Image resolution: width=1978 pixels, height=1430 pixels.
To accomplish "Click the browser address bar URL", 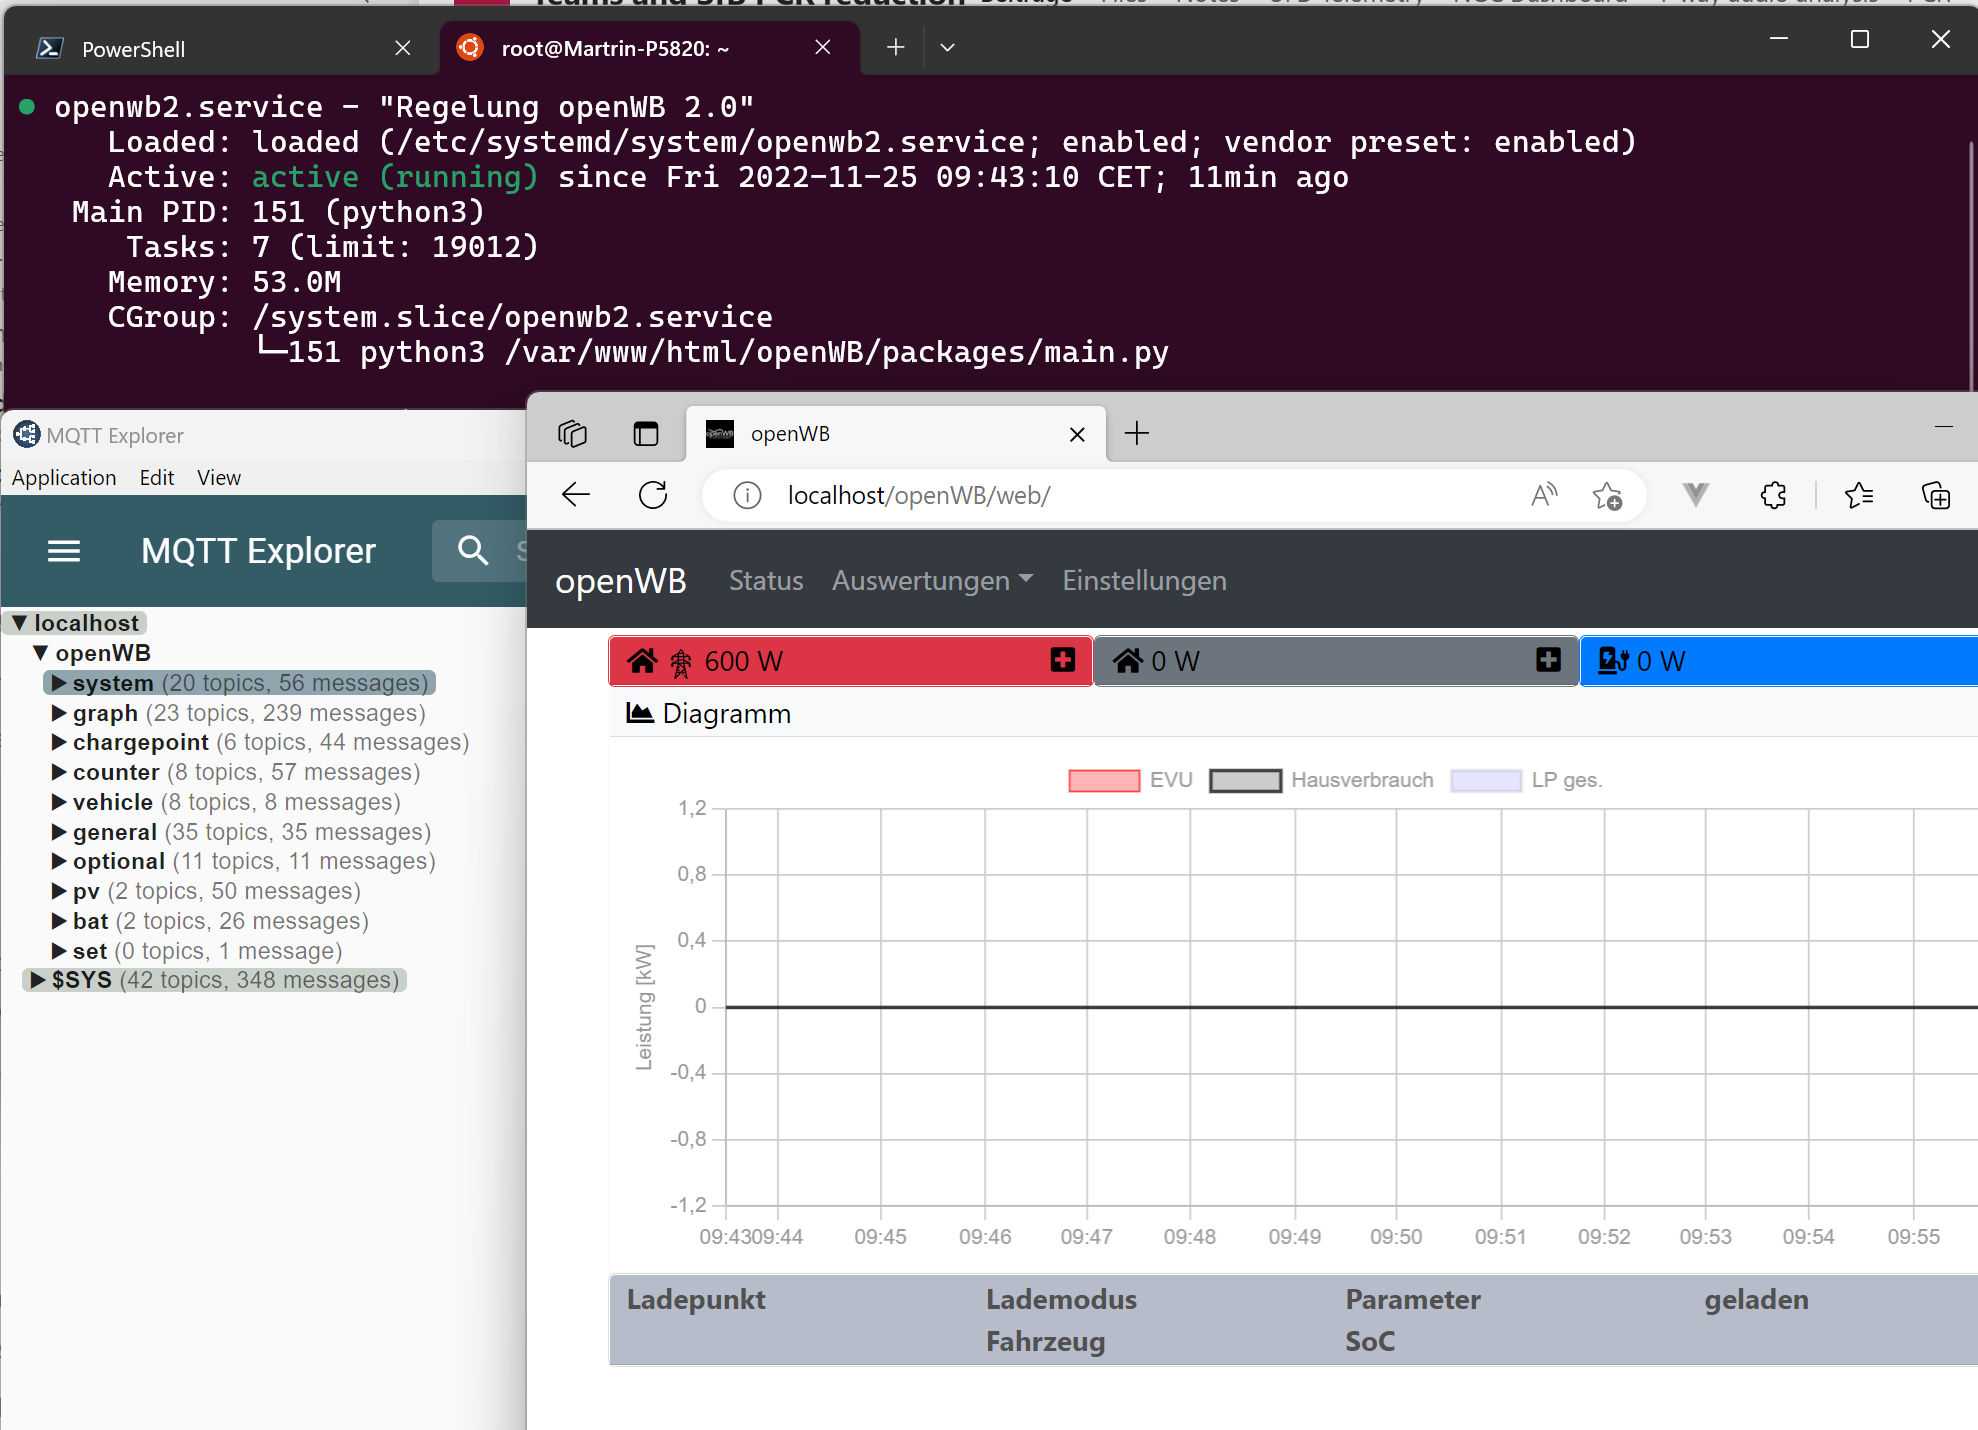I will (x=918, y=495).
